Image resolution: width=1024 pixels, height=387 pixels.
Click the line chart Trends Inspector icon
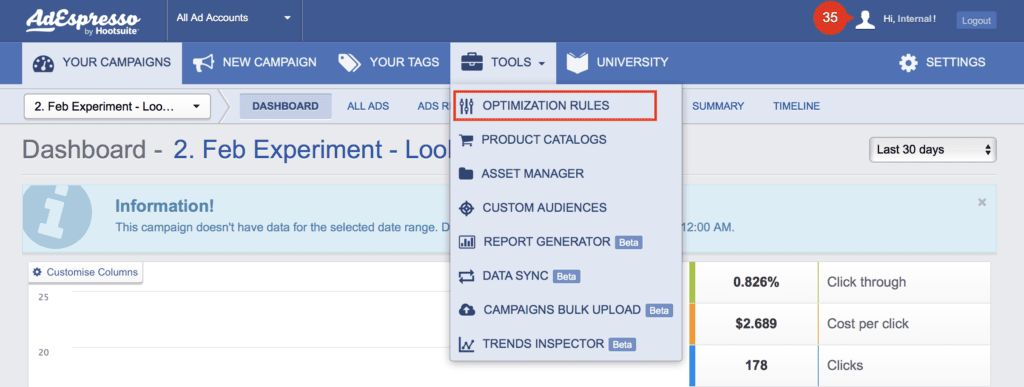click(466, 345)
